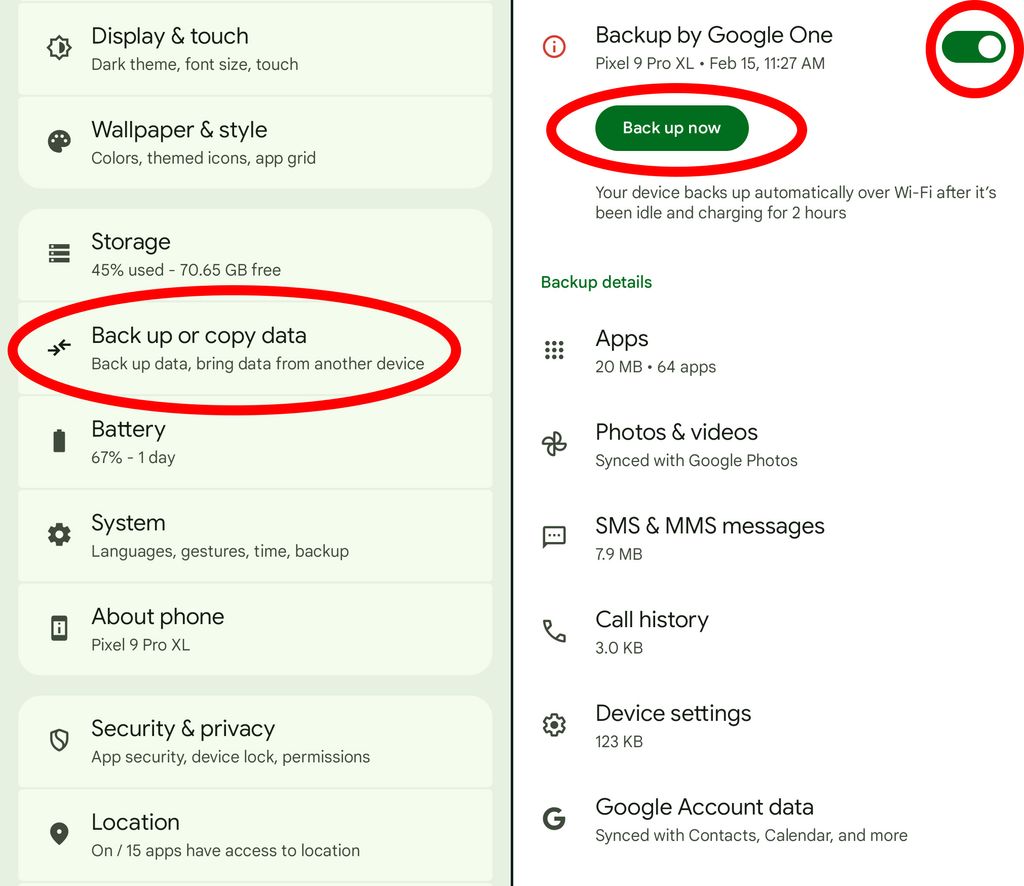Select the Wallpaper & style palette icon

click(59, 141)
